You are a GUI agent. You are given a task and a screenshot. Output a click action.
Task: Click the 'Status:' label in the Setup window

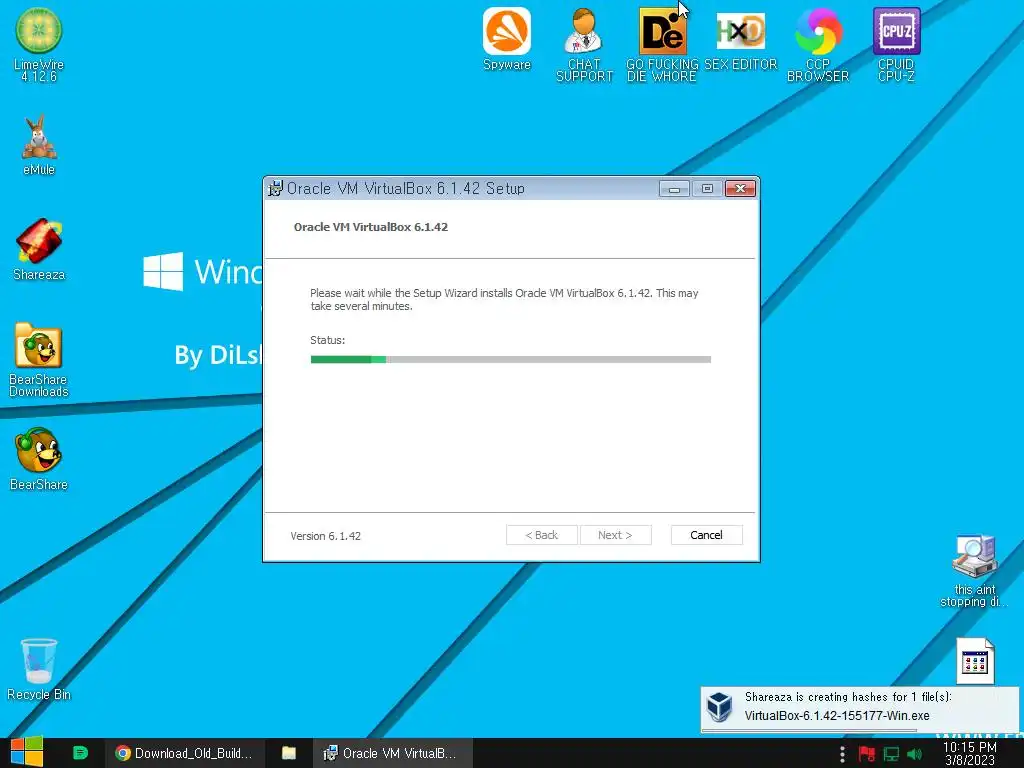coord(327,340)
